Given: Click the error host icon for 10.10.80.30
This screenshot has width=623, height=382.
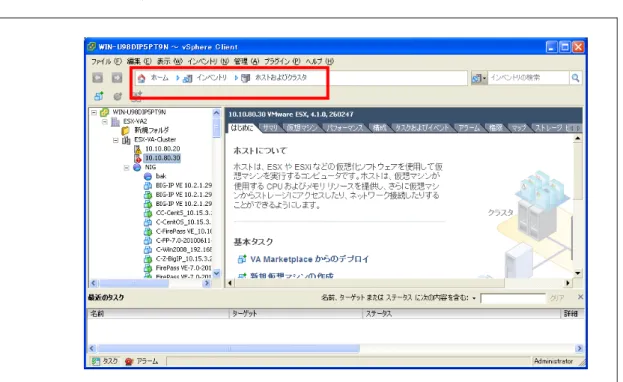Looking at the screenshot, I should pyautogui.click(x=137, y=158).
